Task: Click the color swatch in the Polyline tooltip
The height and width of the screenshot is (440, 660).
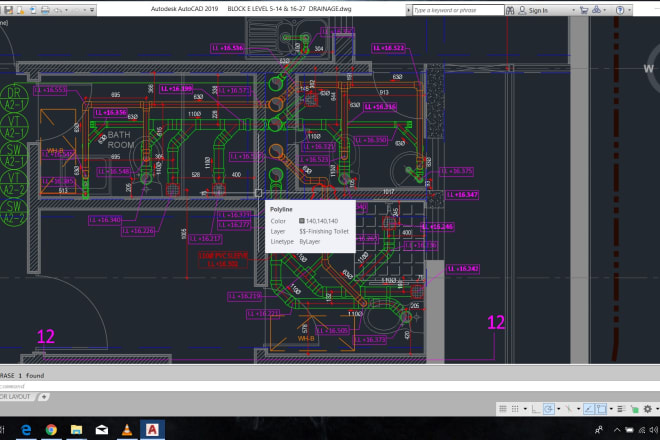Action: tap(301, 221)
